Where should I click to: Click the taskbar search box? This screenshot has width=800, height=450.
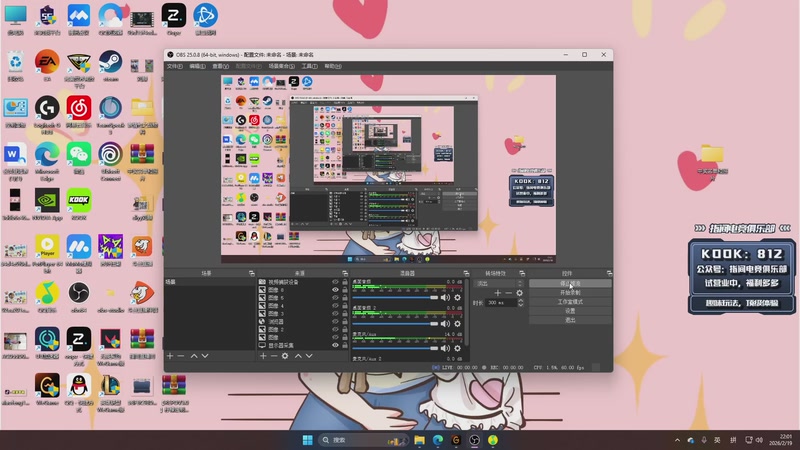click(x=363, y=440)
